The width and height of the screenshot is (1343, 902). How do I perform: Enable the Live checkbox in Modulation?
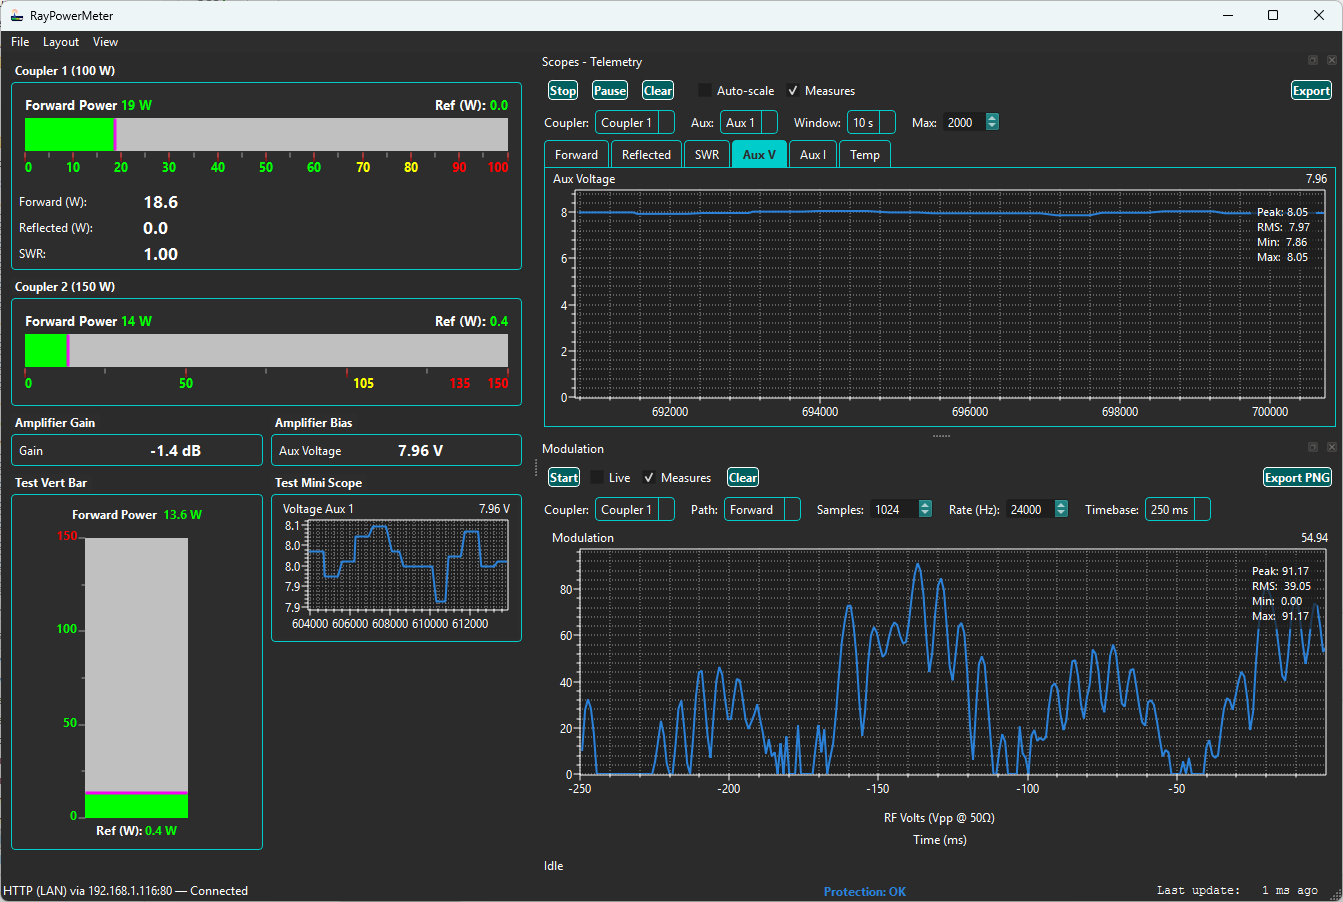pos(597,478)
